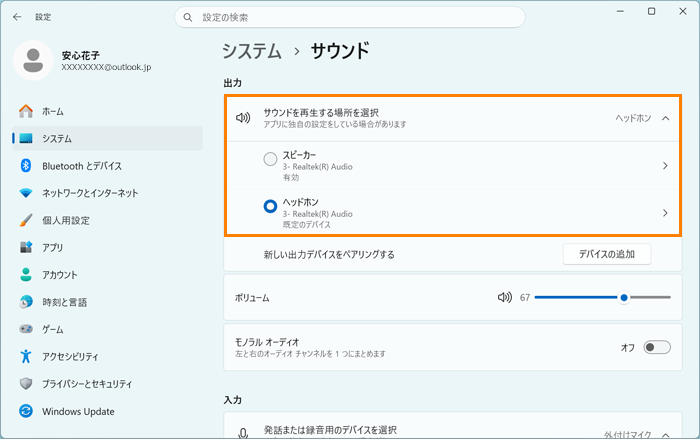This screenshot has width=700, height=439.
Task: Click the Accounts person icon
Action: pos(26,275)
